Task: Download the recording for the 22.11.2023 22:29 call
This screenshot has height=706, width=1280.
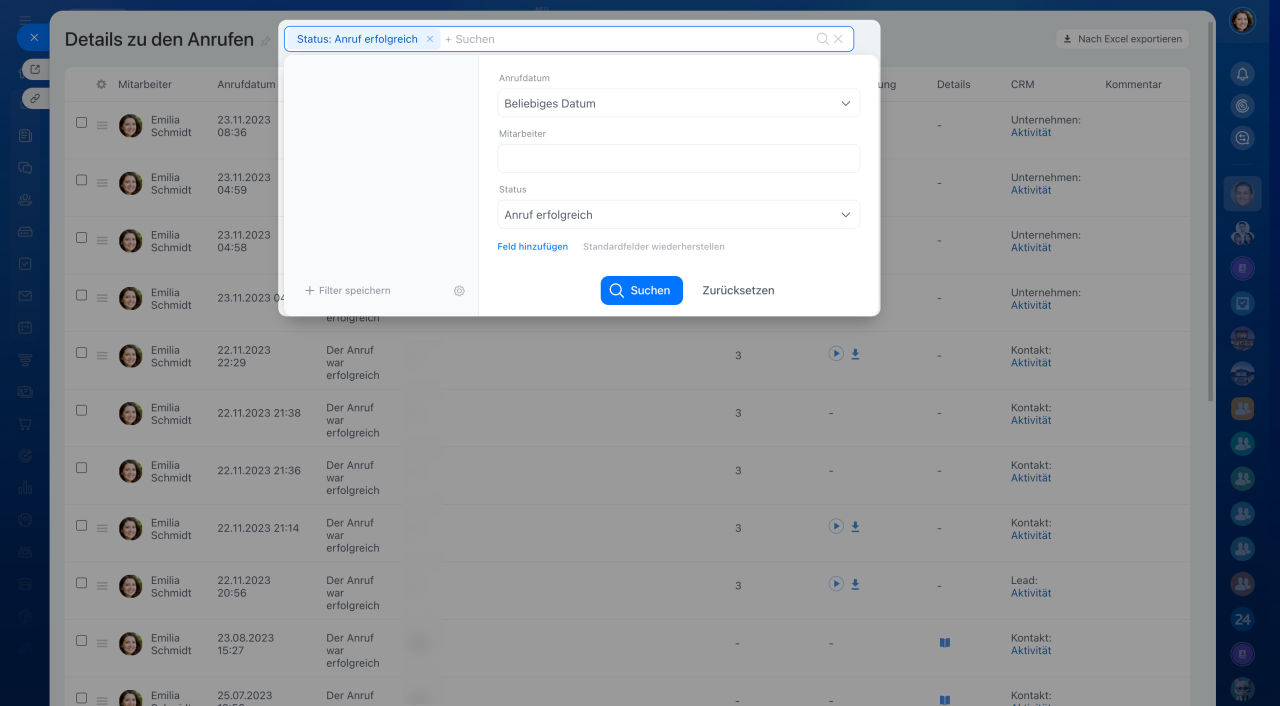Action: click(x=855, y=354)
